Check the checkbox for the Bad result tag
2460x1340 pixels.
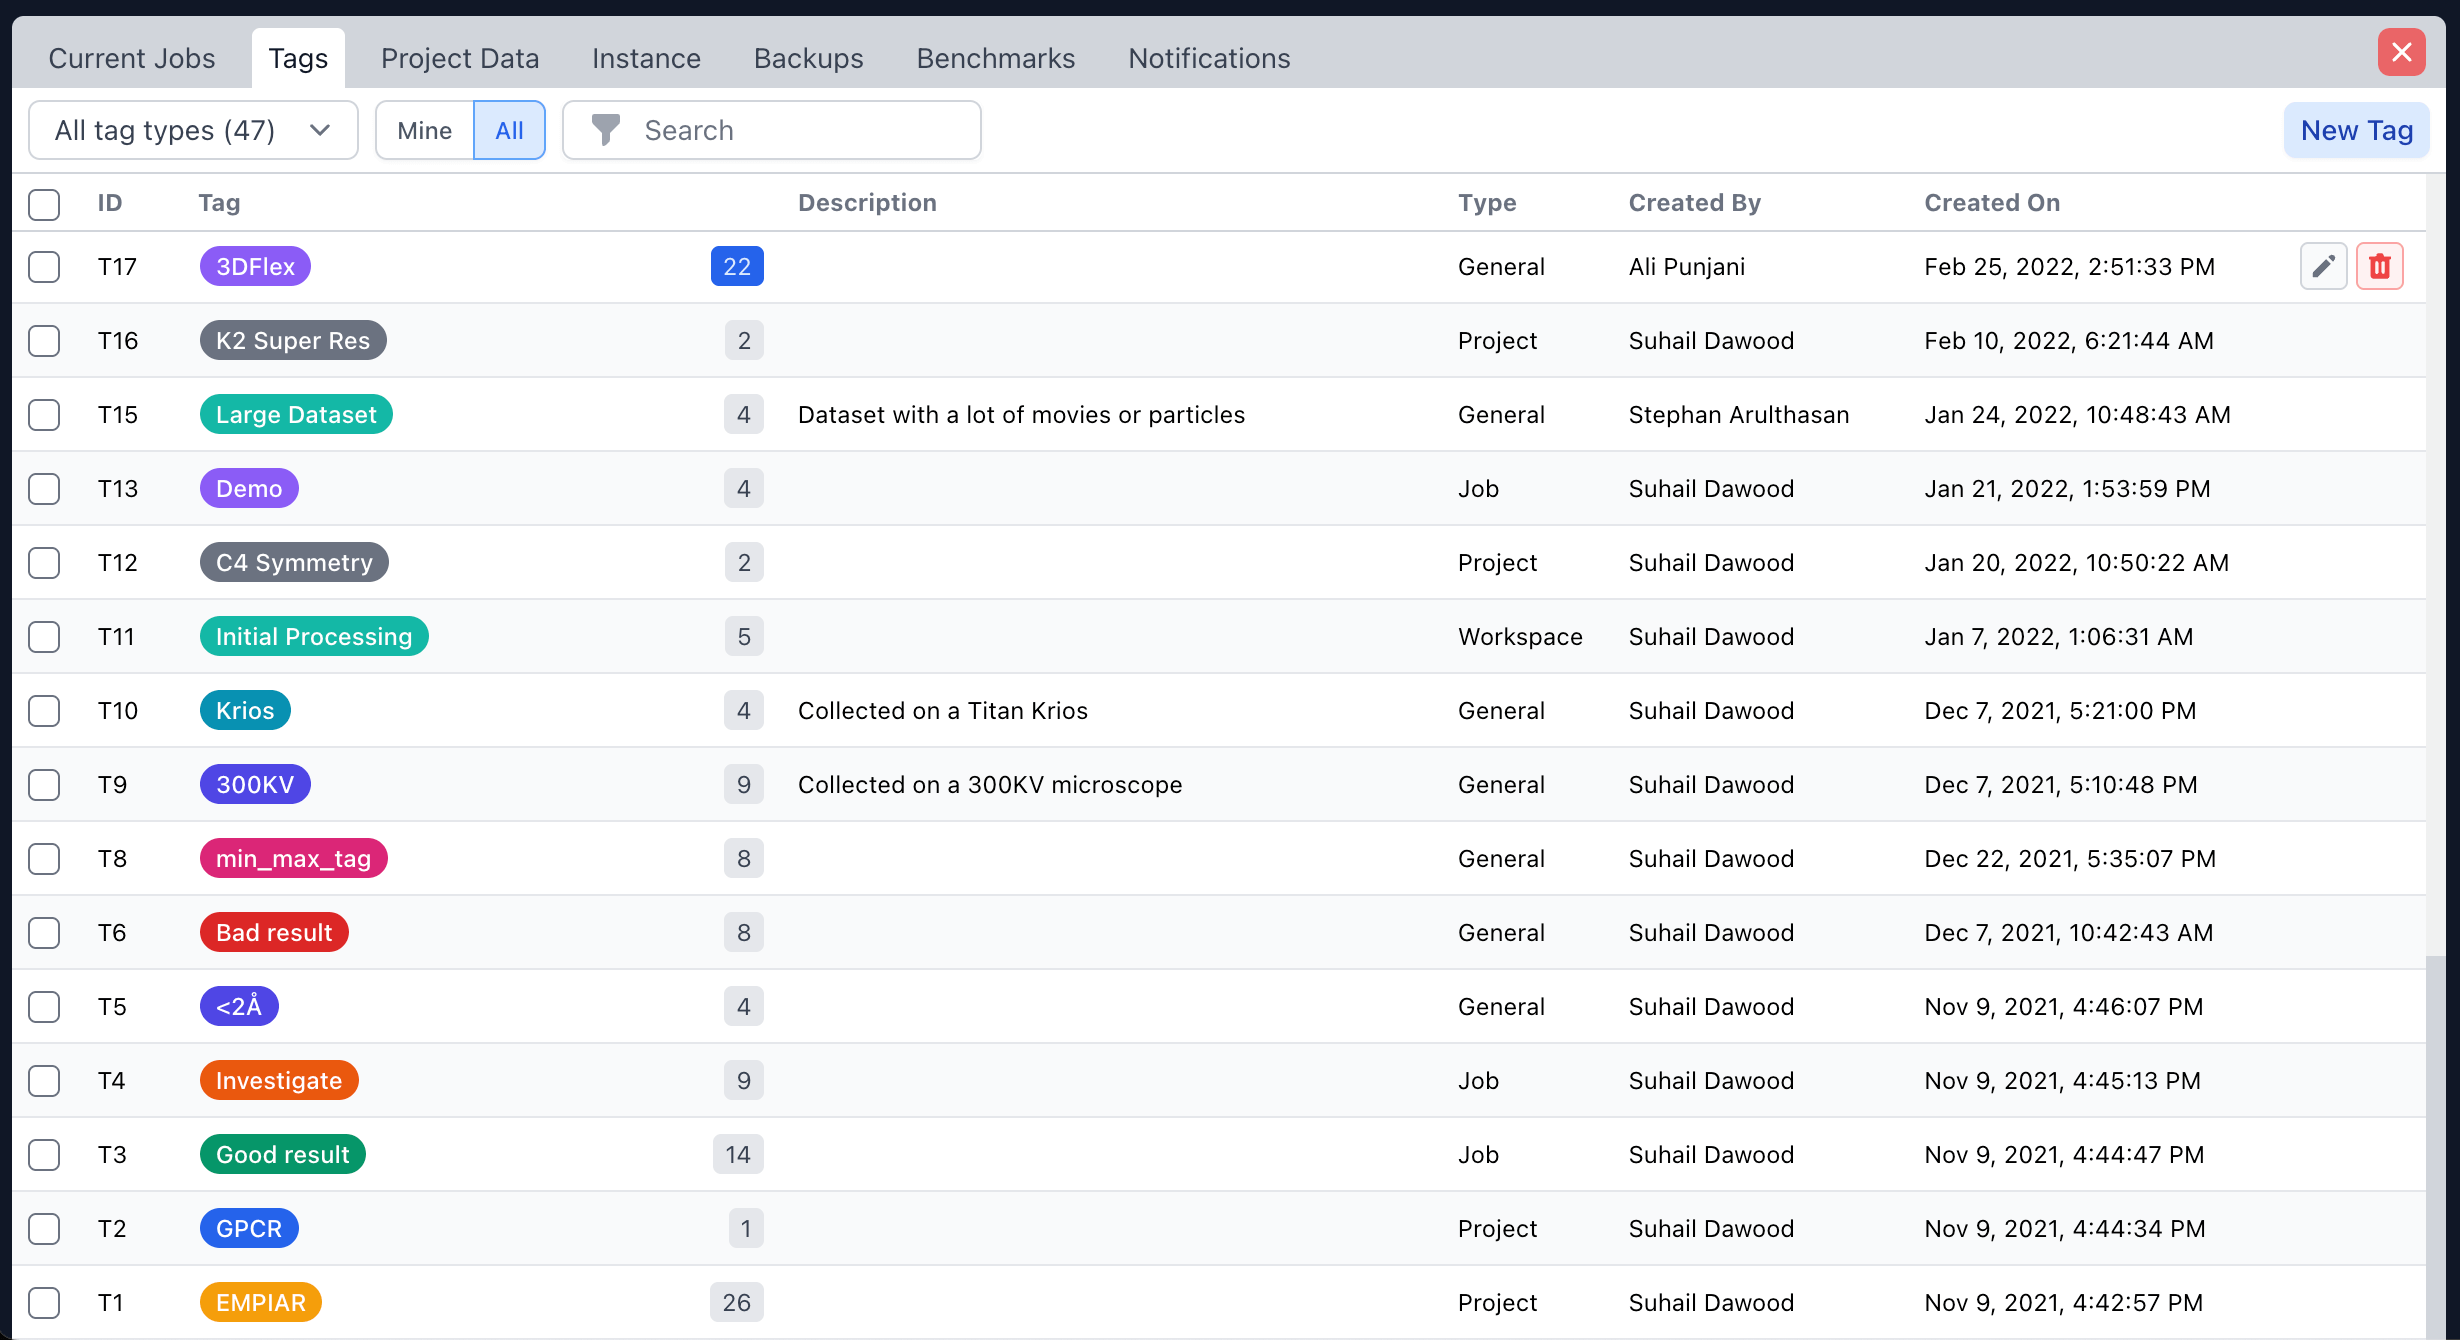(44, 933)
